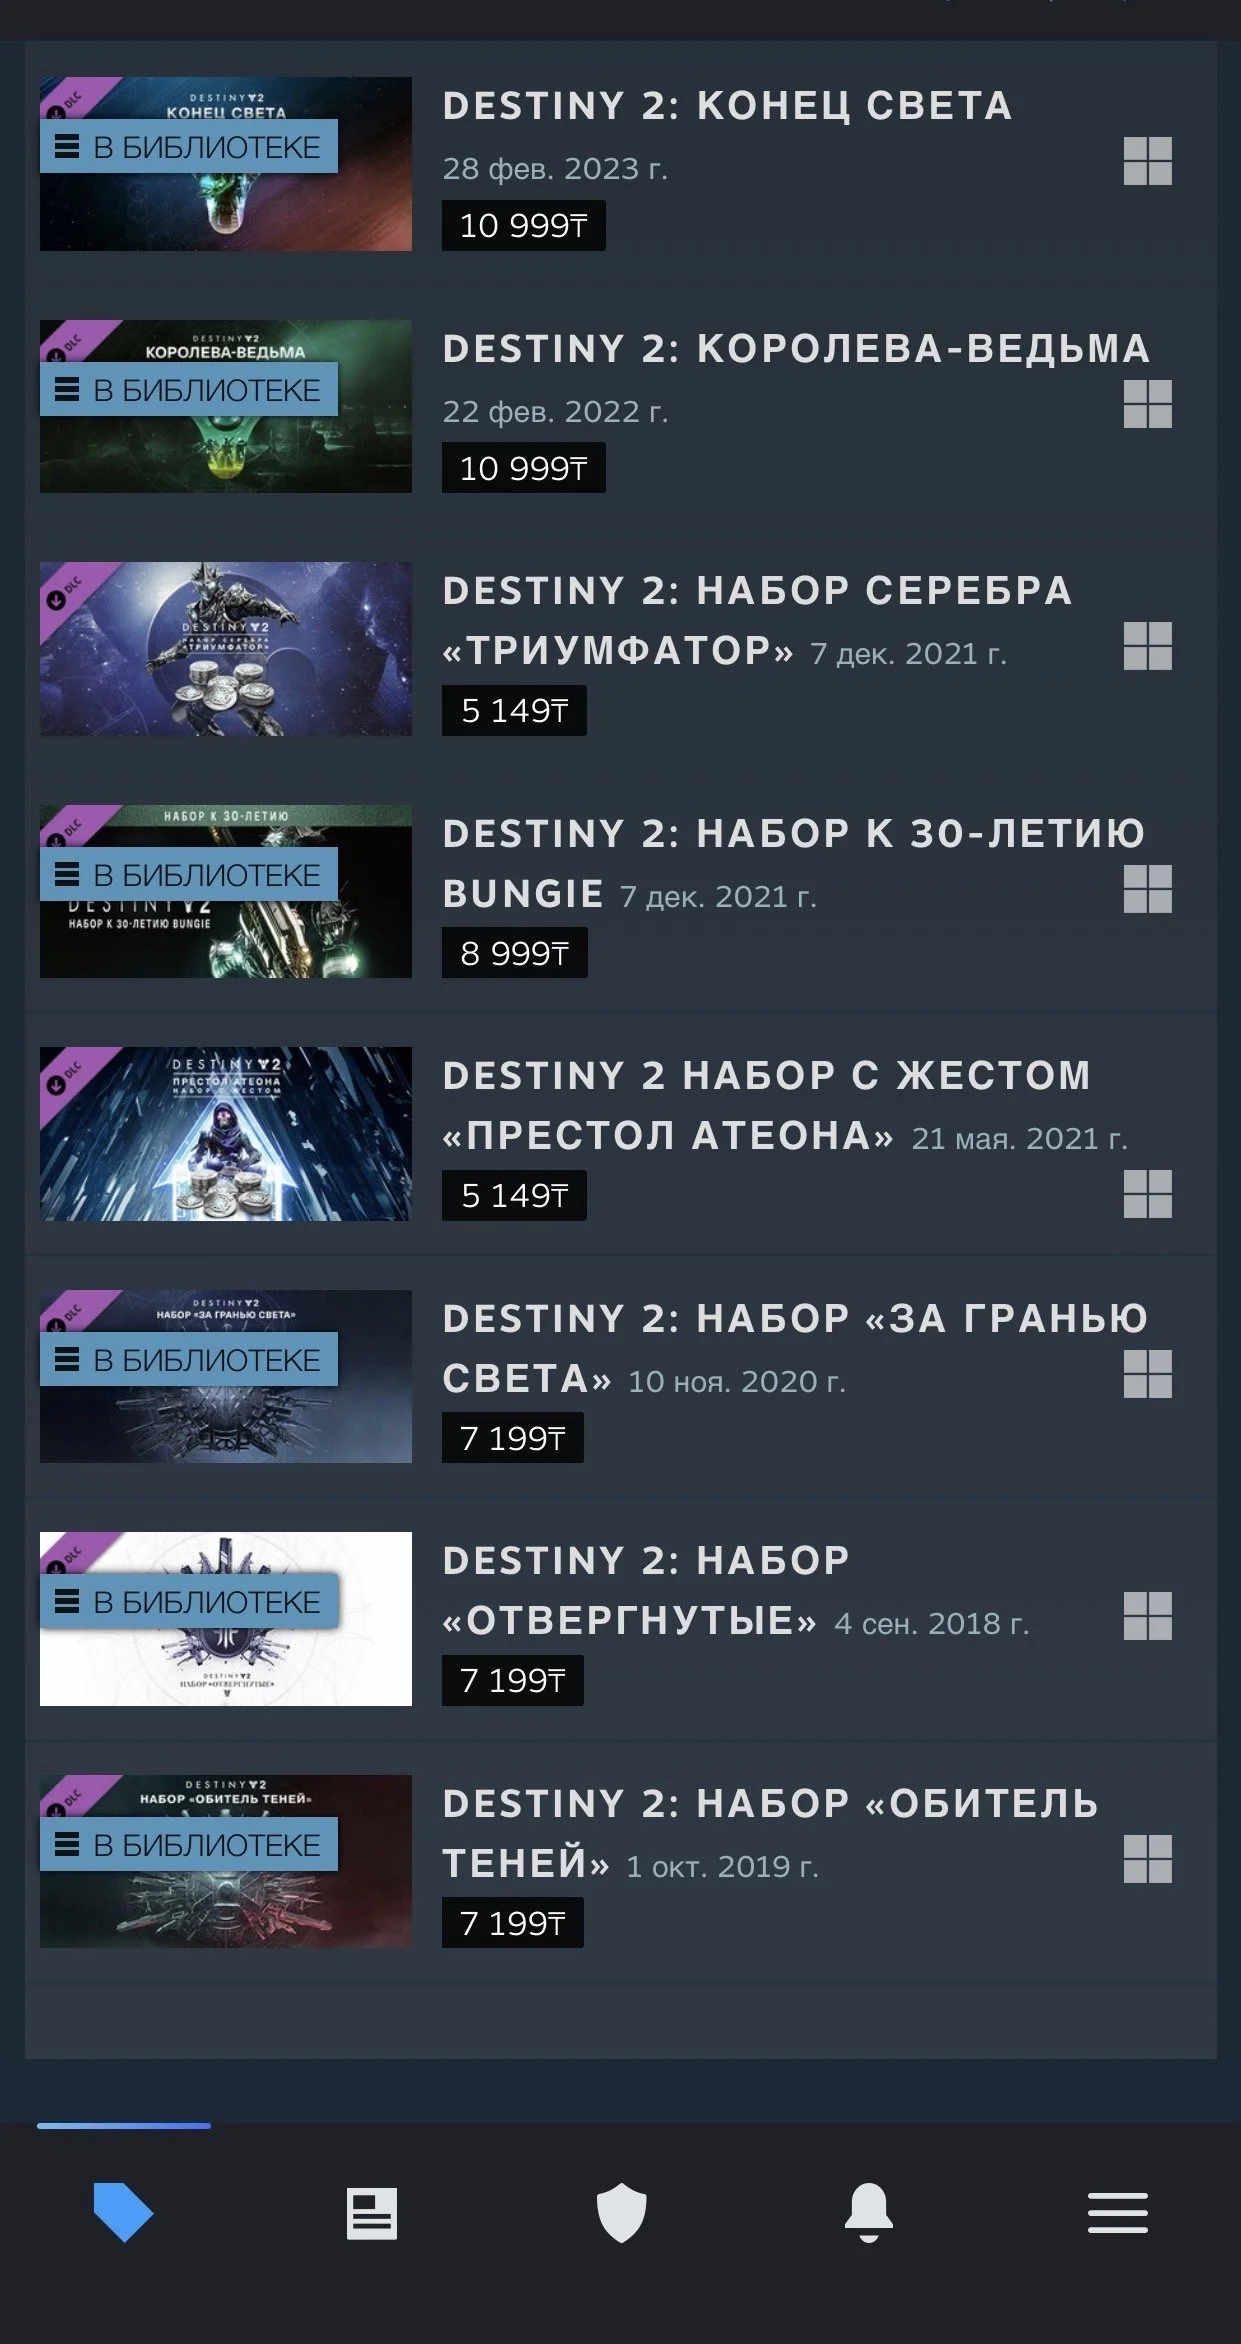Click the Windows icon beside набор «Отвергнутые»
Screen dimensions: 1241x2344
tap(1148, 1616)
